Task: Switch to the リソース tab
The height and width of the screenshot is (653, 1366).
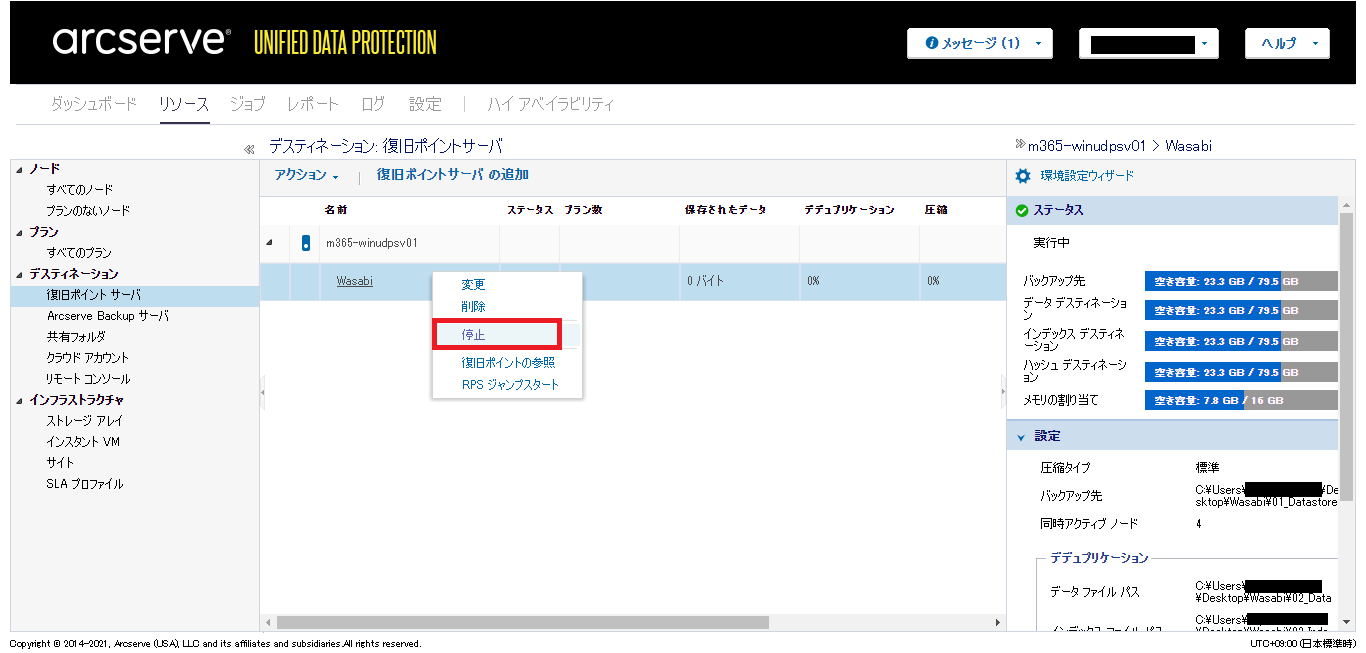Action: (x=184, y=104)
